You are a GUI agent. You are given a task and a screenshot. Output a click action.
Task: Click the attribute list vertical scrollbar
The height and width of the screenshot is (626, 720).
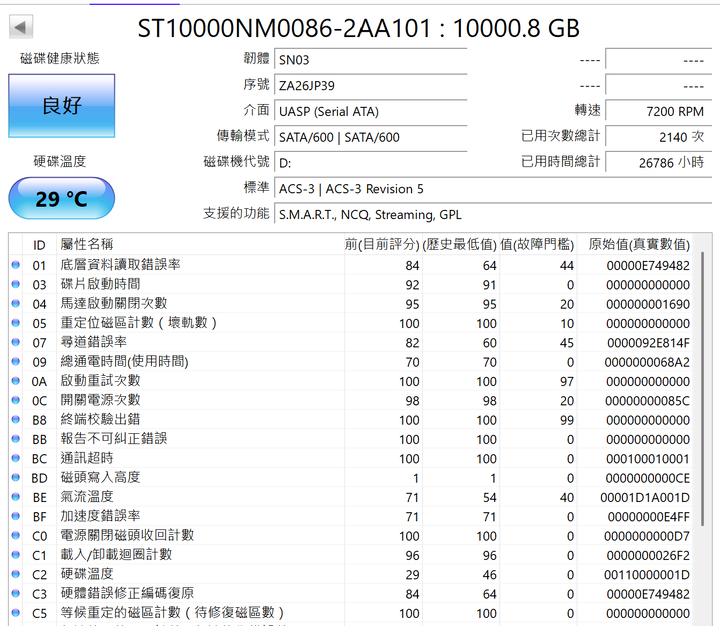coord(702,389)
